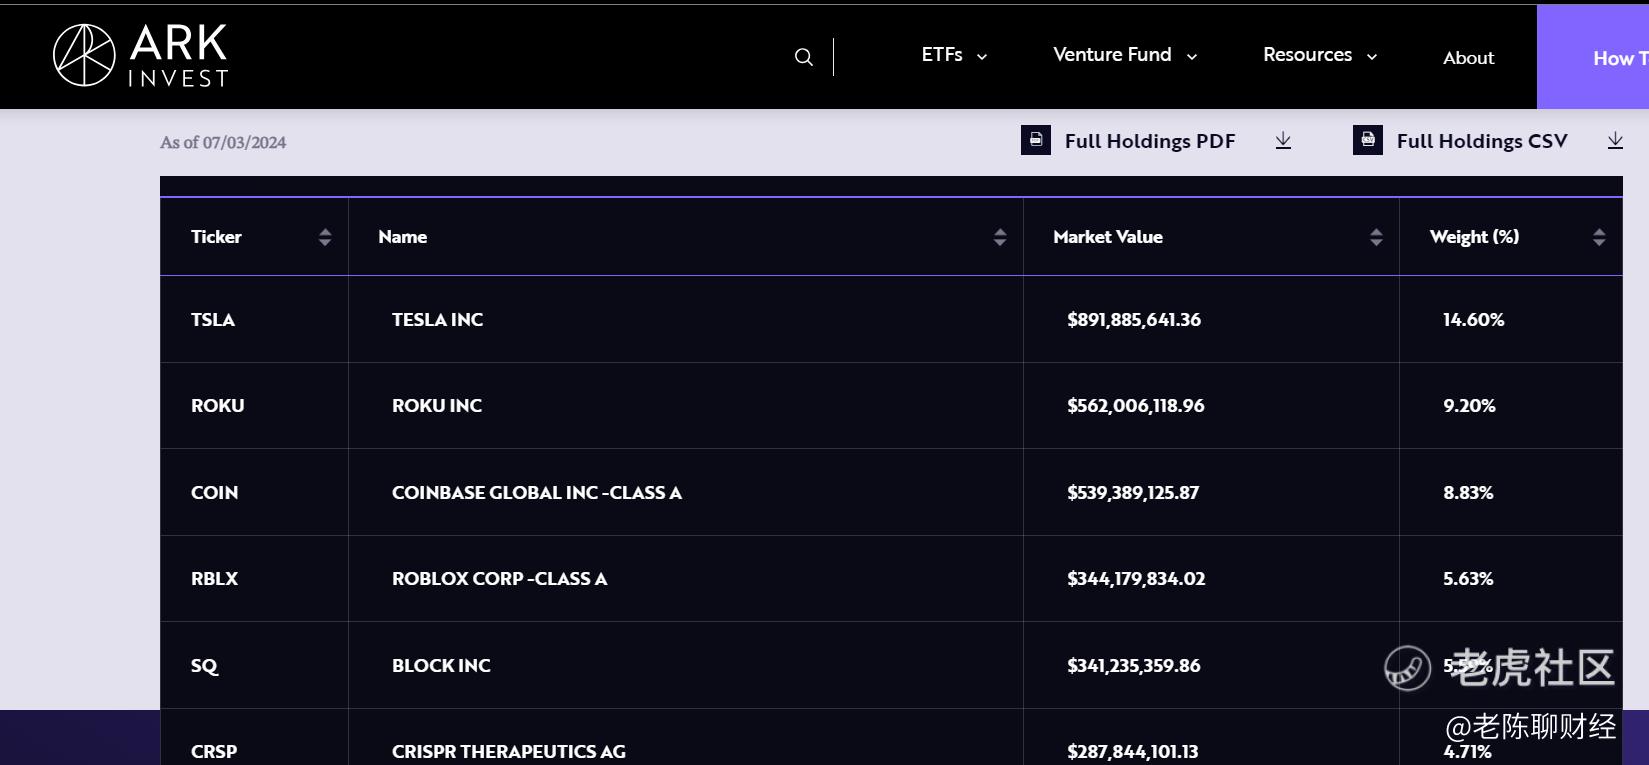Screen dimensions: 1649x765
Task: Click the PDF document icon
Action: tap(1036, 140)
